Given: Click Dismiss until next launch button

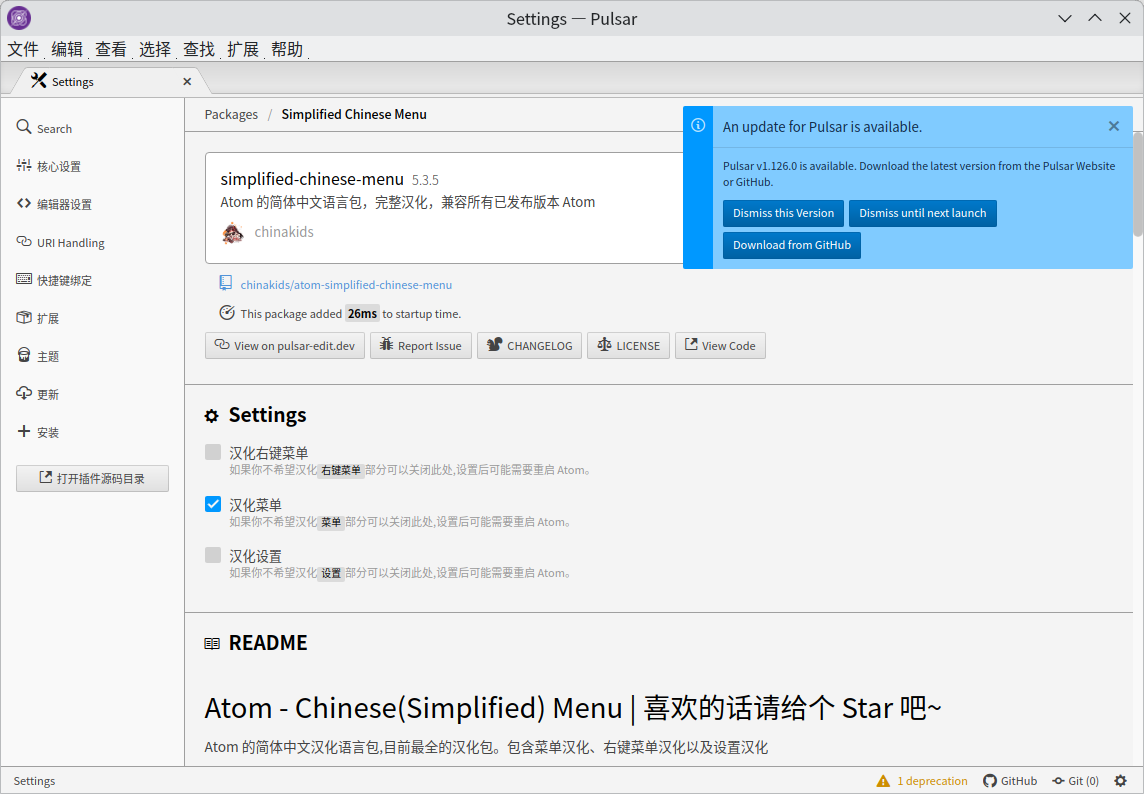Looking at the screenshot, I should [x=923, y=213].
